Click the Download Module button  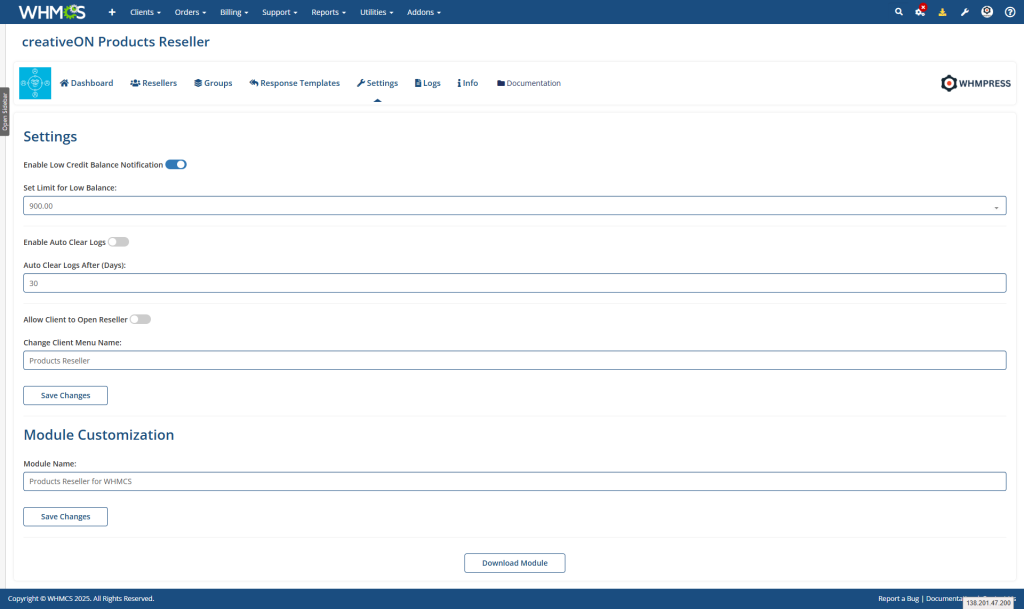point(514,562)
